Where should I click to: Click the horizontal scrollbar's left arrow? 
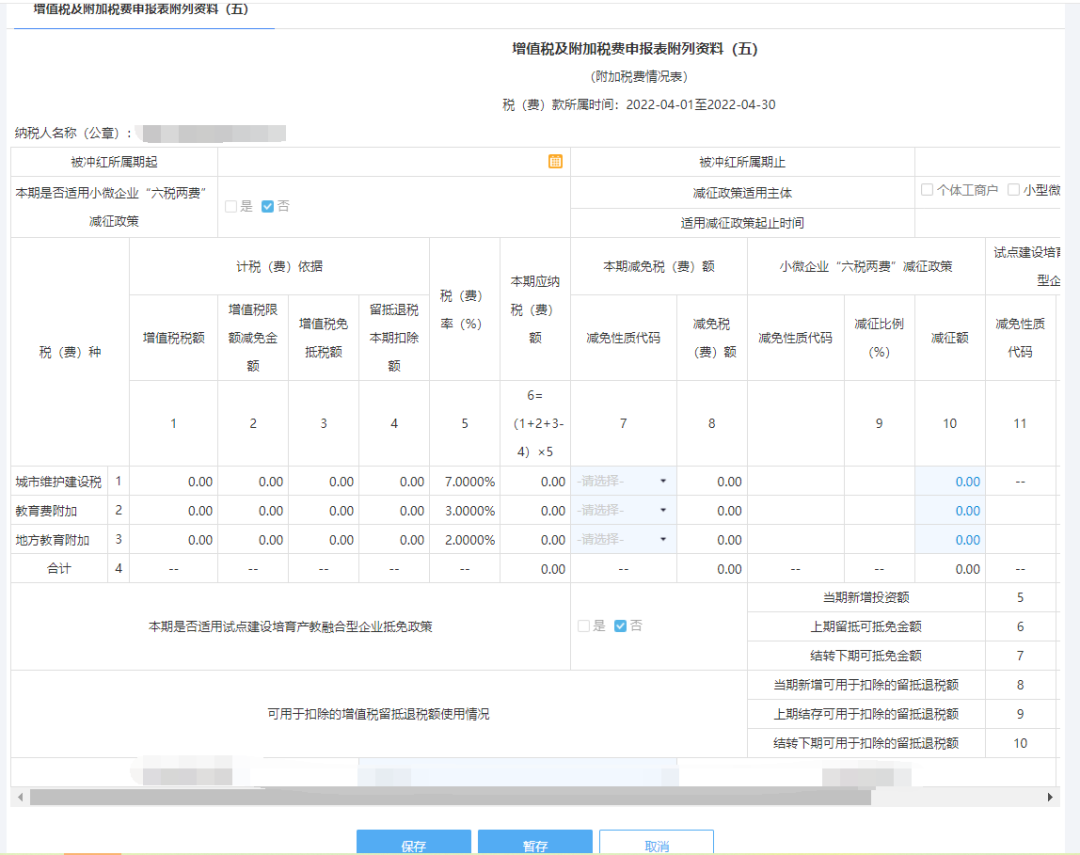point(21,797)
